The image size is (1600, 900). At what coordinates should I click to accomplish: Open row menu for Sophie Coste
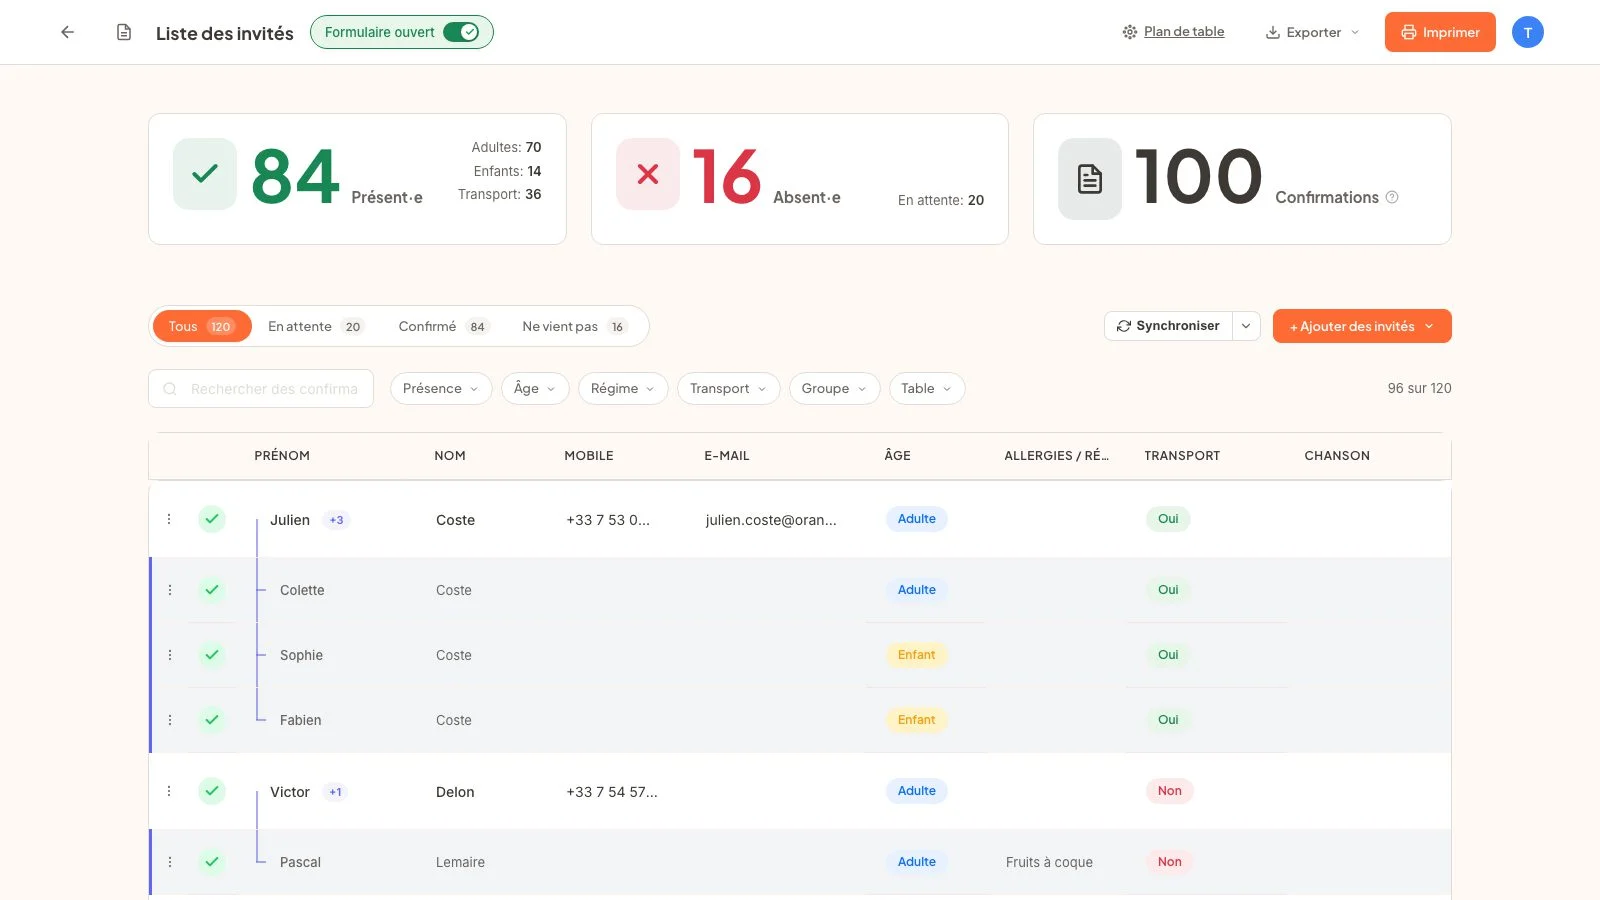170,655
